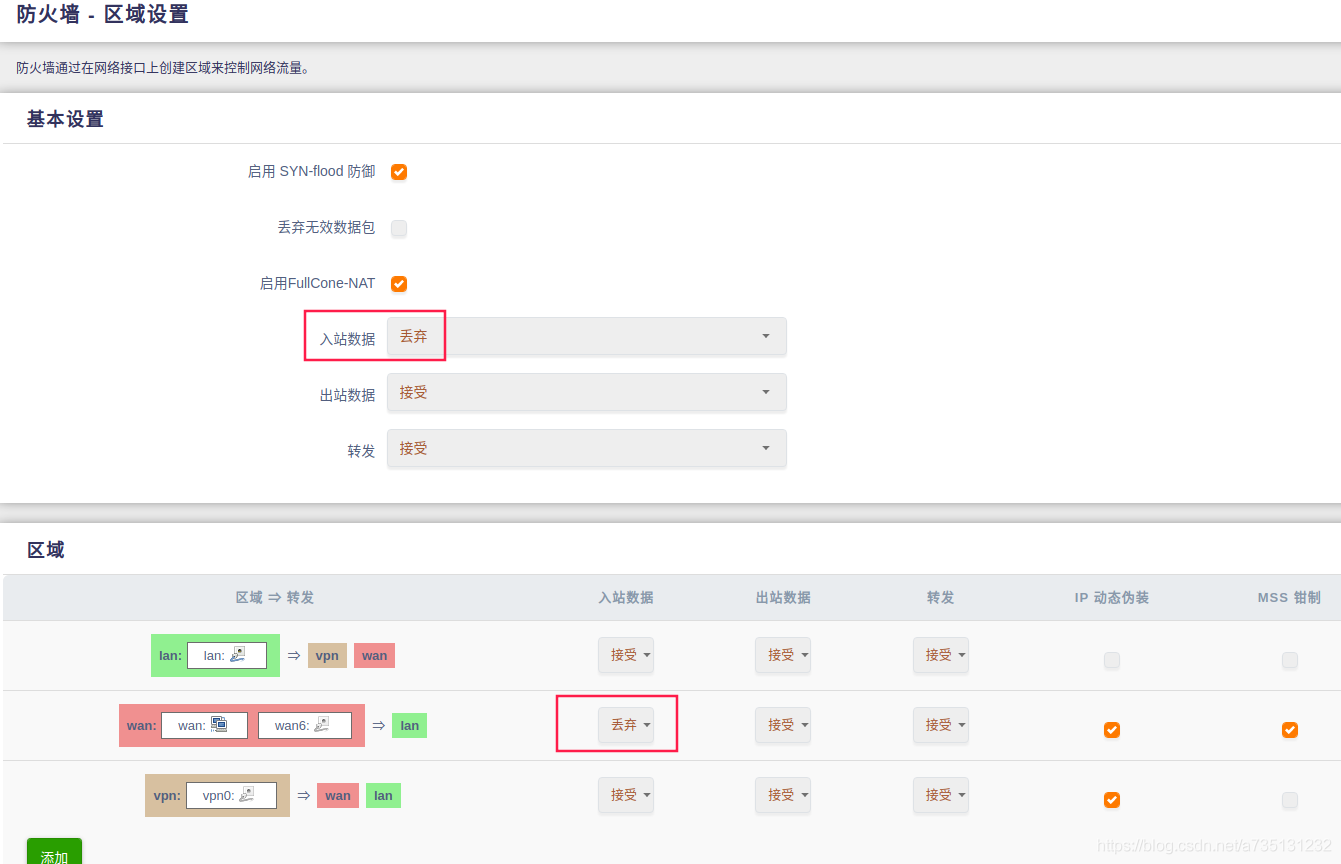Viewport: 1341px width, 864px height.
Task: Click the IP 动态伪装 column header
Action: coord(1112,597)
